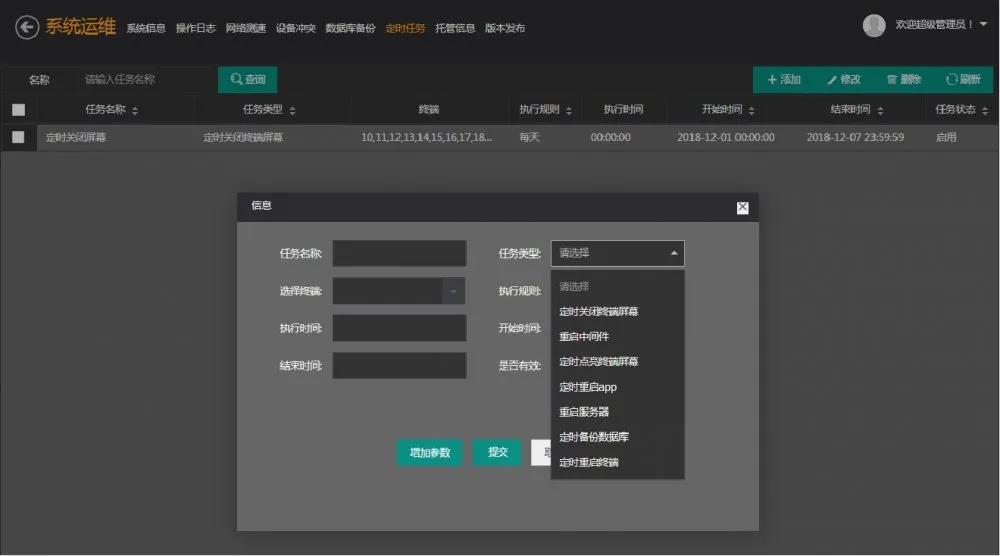Image resolution: width=1000 pixels, height=556 pixels.
Task: Sort by 任务名称 column arrows
Action: pyautogui.click(x=135, y=110)
